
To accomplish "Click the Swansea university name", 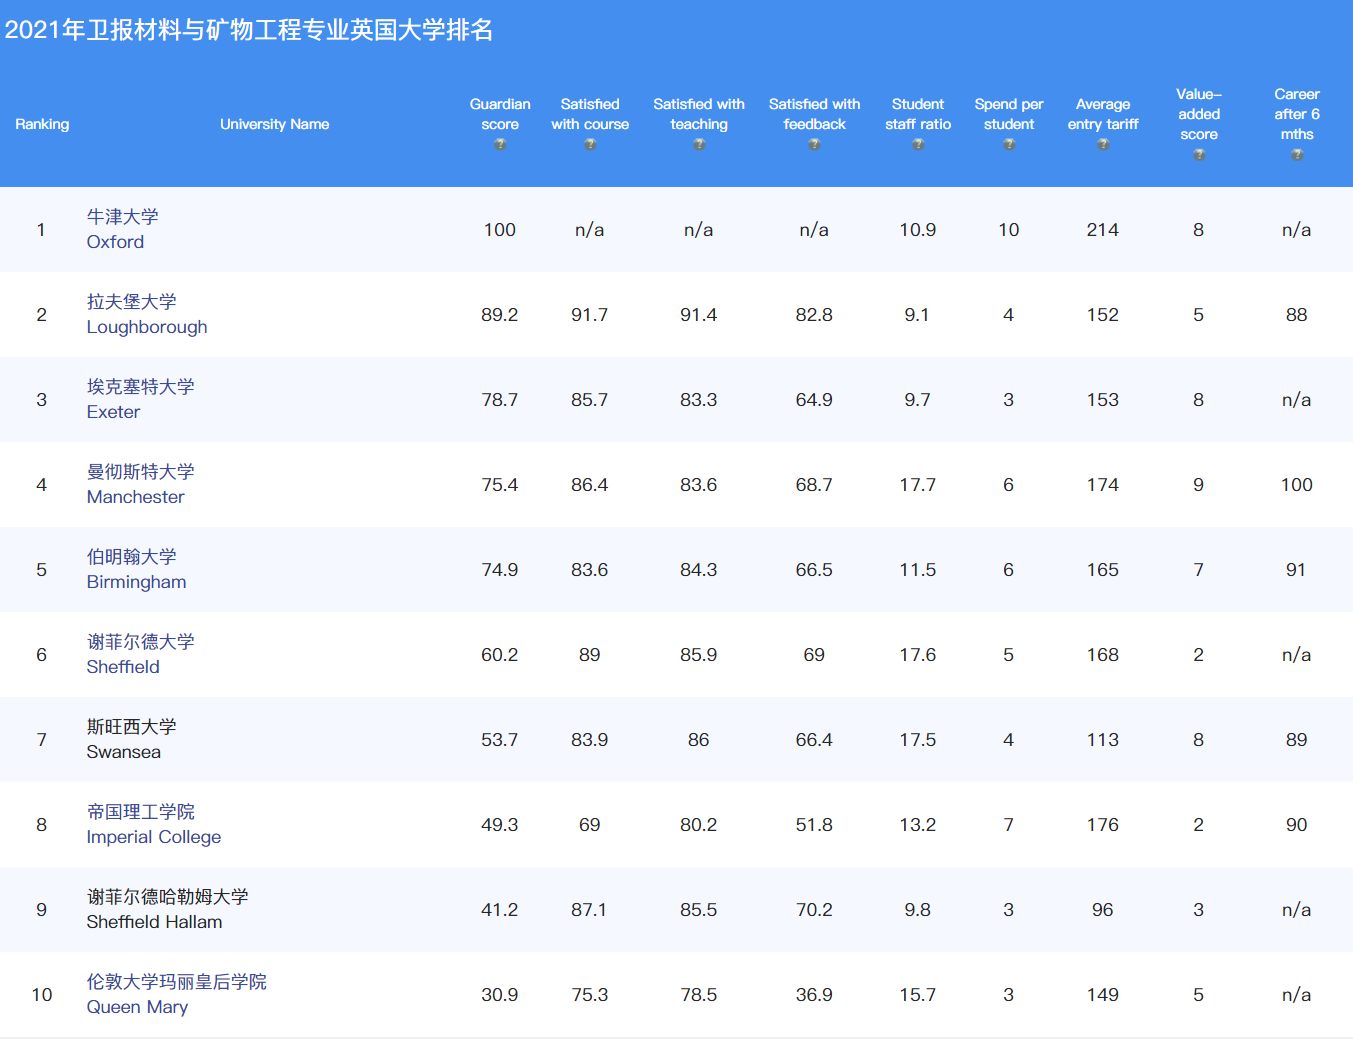I will [x=131, y=739].
